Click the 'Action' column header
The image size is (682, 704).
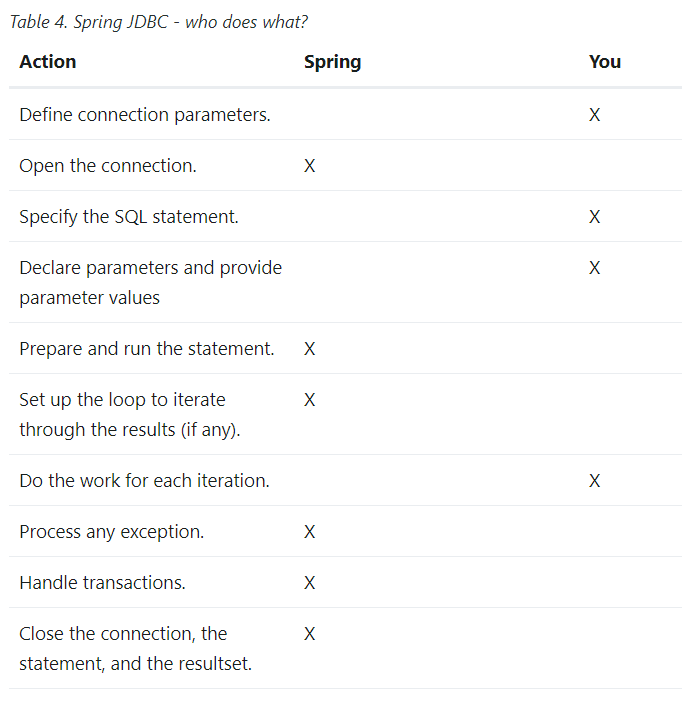point(48,62)
